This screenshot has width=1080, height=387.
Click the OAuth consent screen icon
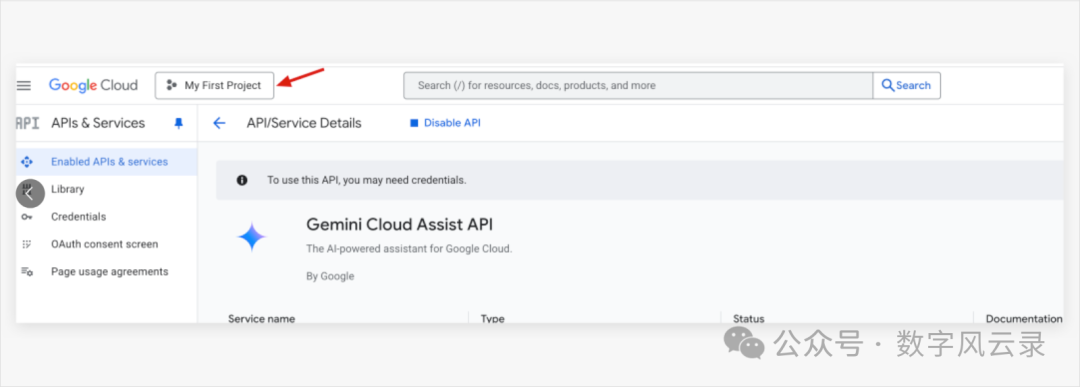point(27,244)
